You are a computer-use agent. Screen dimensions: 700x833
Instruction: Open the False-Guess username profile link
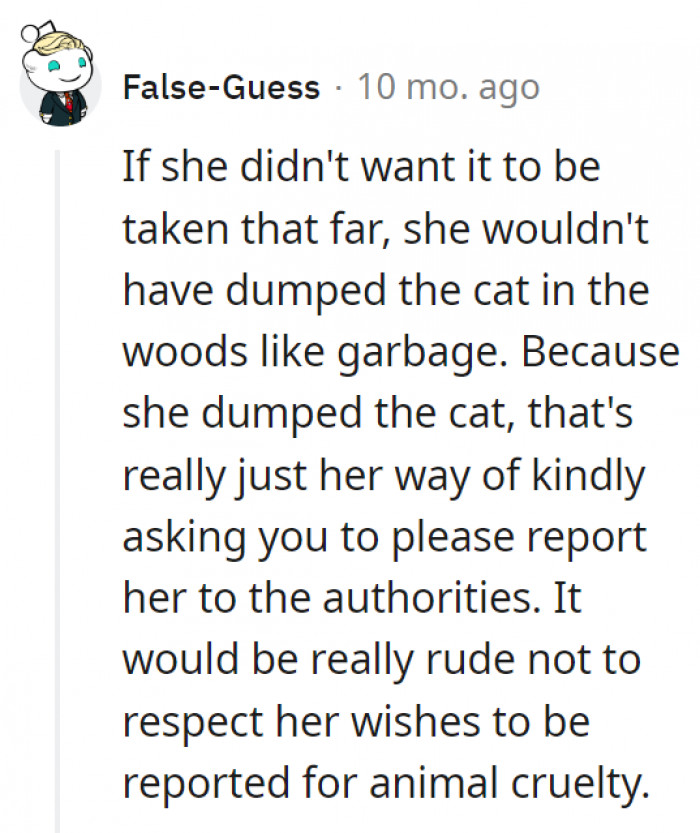click(221, 87)
